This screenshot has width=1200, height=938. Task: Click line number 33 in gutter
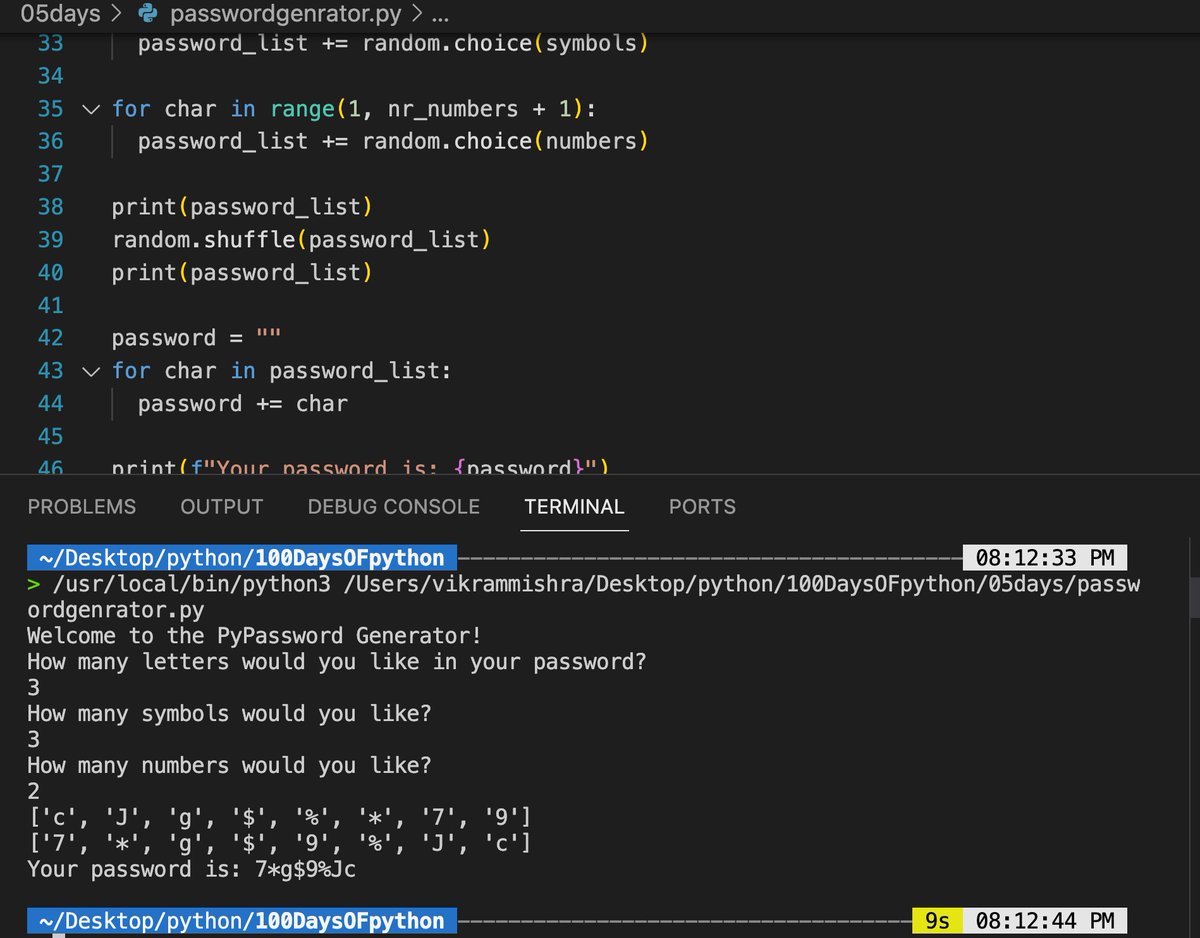pyautogui.click(x=50, y=43)
